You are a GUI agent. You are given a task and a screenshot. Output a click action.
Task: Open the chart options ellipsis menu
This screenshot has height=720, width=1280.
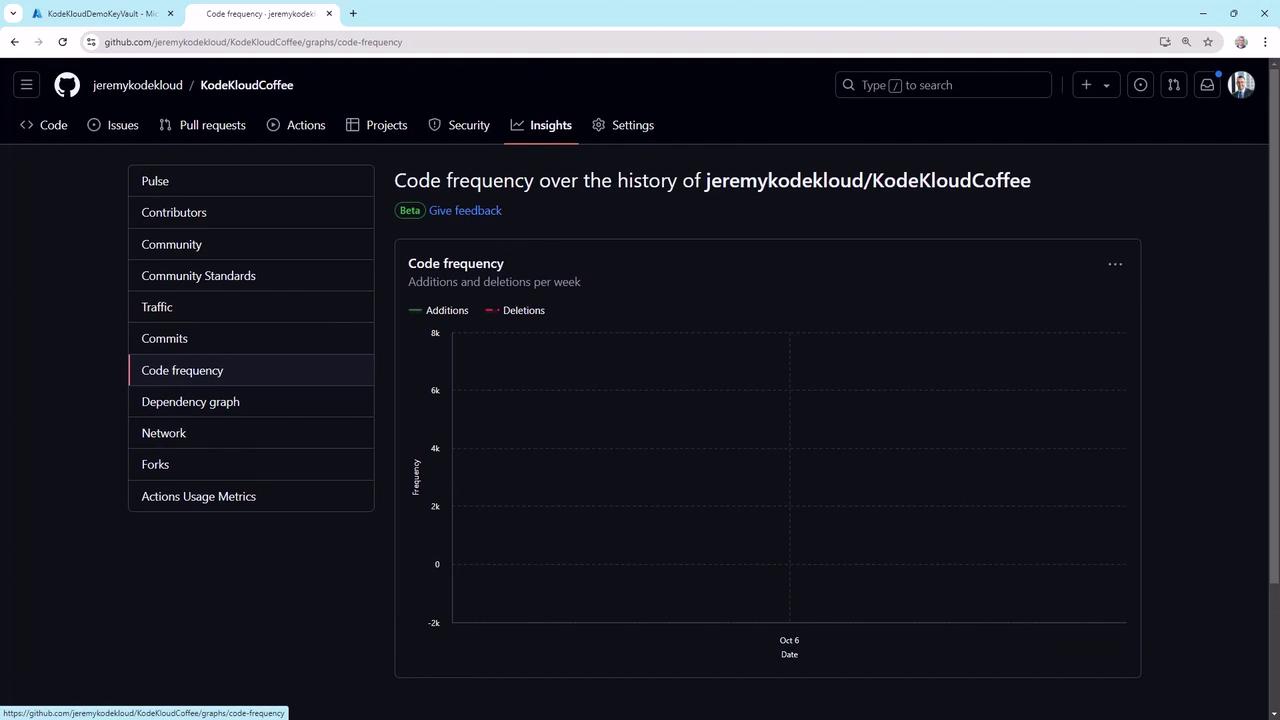pyautogui.click(x=1115, y=264)
